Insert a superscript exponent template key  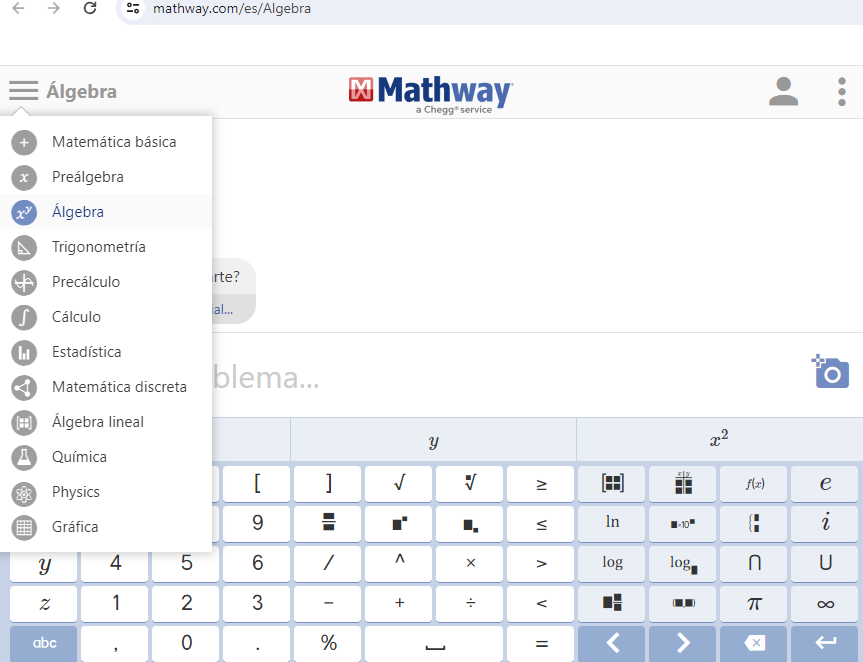pyautogui.click(x=399, y=523)
